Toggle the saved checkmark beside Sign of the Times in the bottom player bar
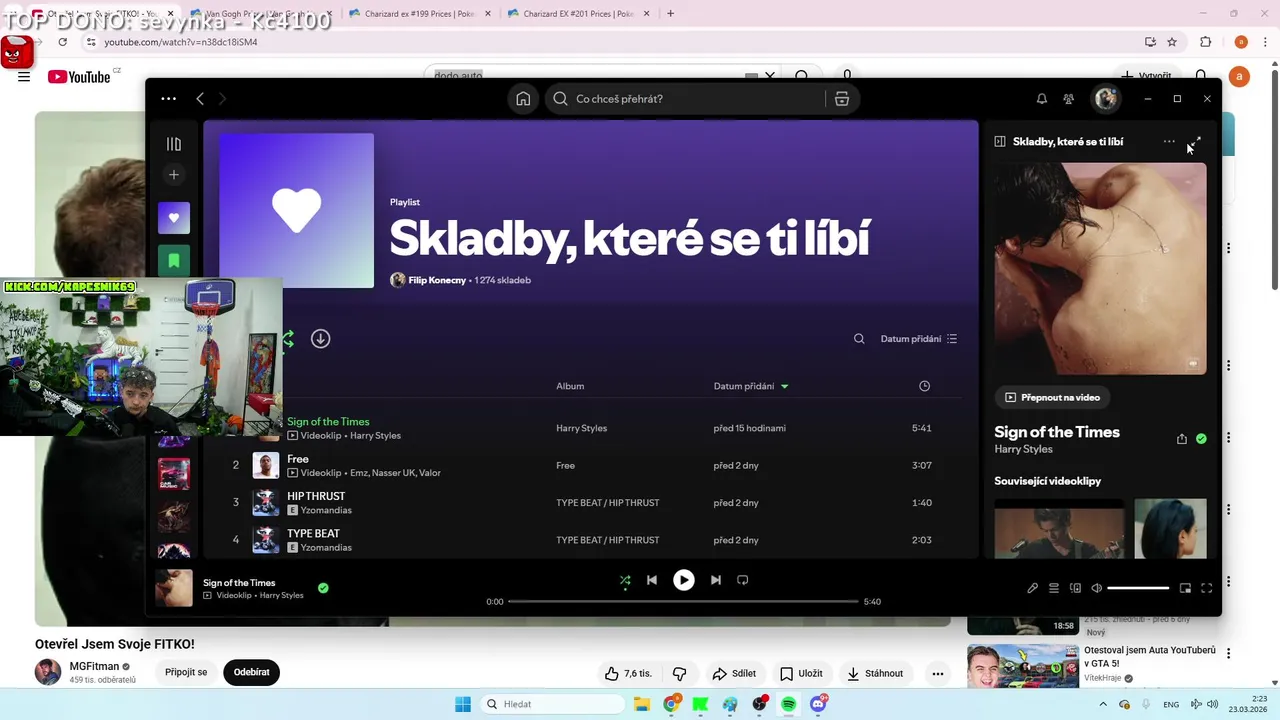Screen dimensions: 1280x720 click(323, 588)
